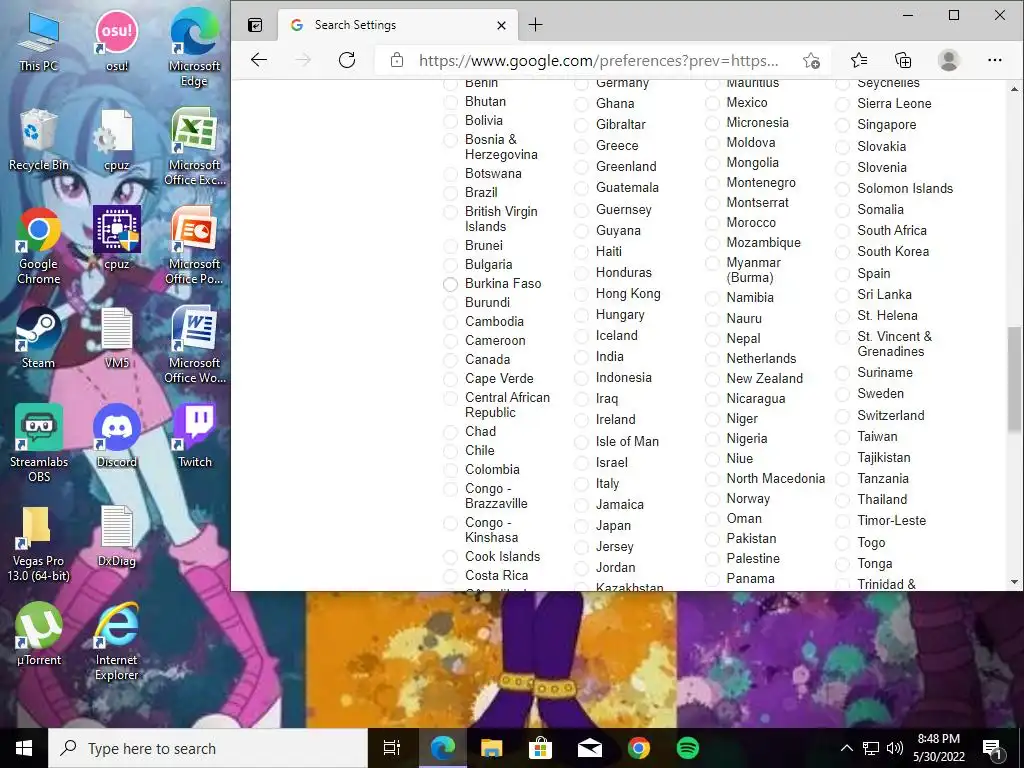Select Ireland region option
The height and width of the screenshot is (768, 1024).
(x=581, y=421)
